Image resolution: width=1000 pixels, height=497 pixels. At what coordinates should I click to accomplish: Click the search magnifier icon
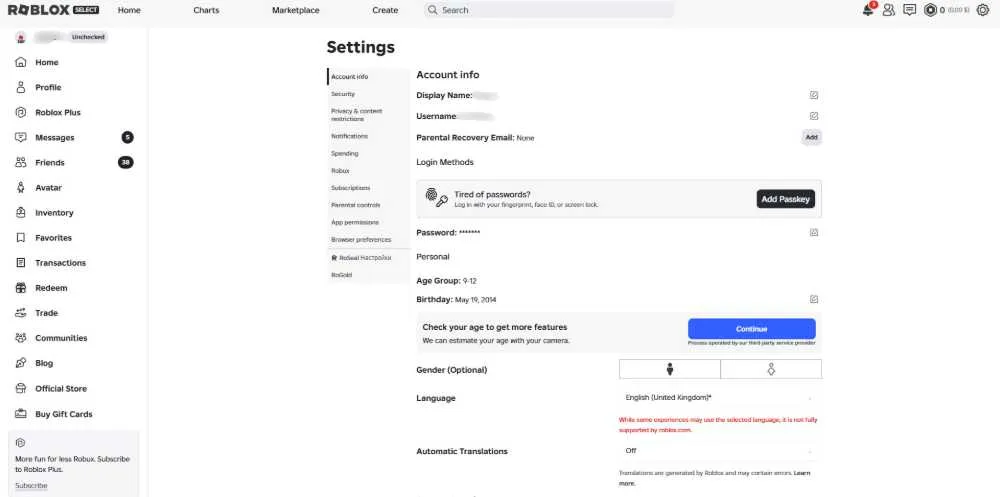point(432,10)
